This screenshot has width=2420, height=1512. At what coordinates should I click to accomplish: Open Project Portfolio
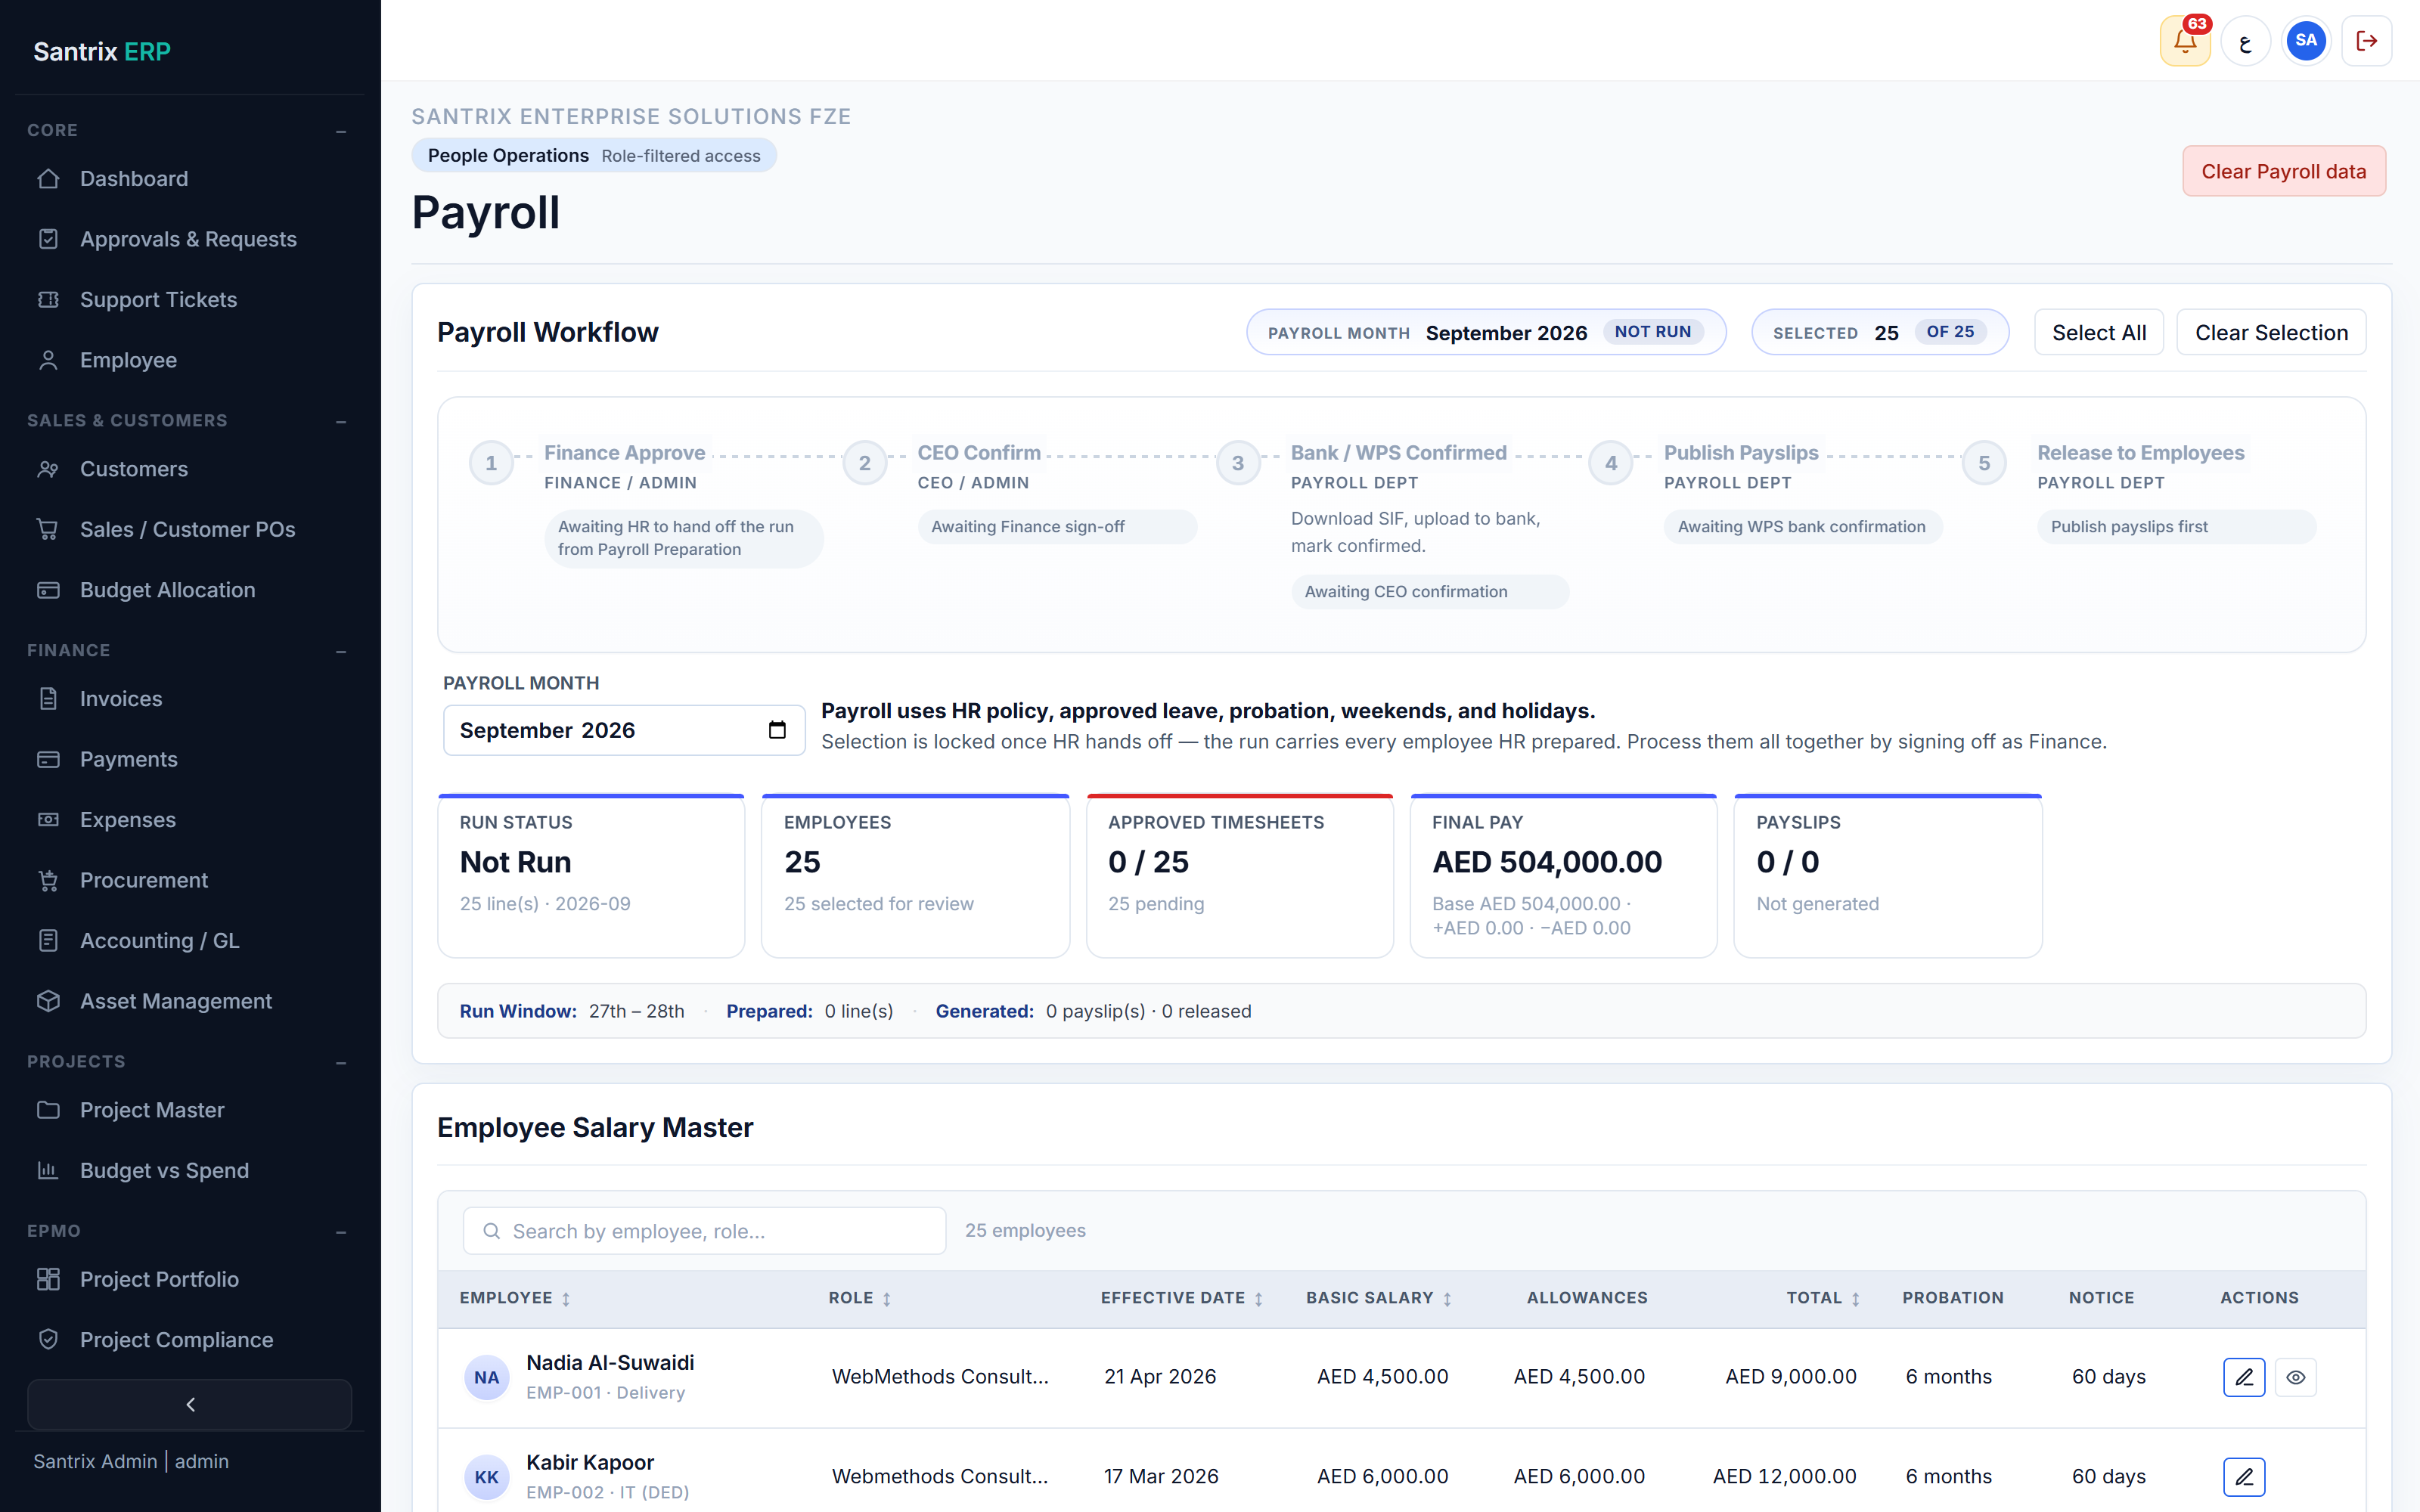190,1280
